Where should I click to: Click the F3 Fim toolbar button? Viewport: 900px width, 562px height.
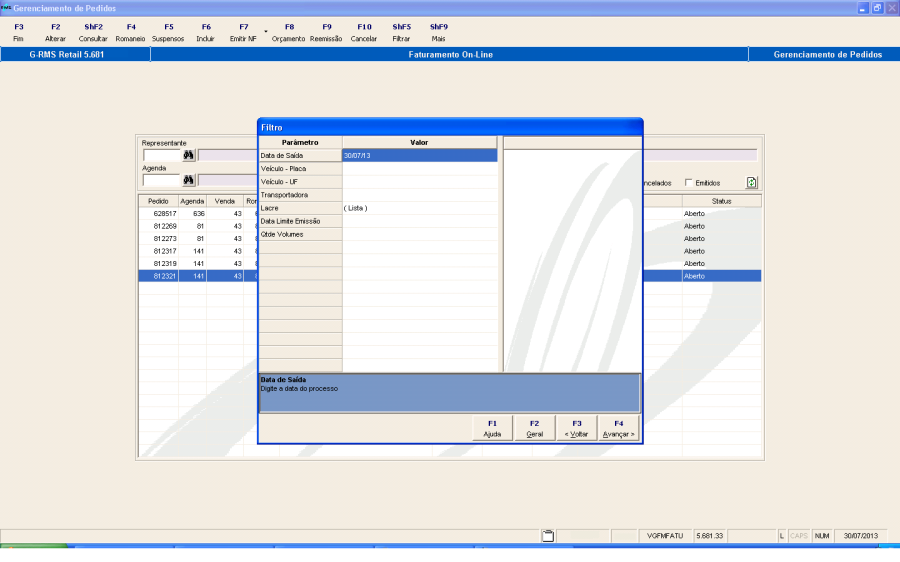(18, 33)
